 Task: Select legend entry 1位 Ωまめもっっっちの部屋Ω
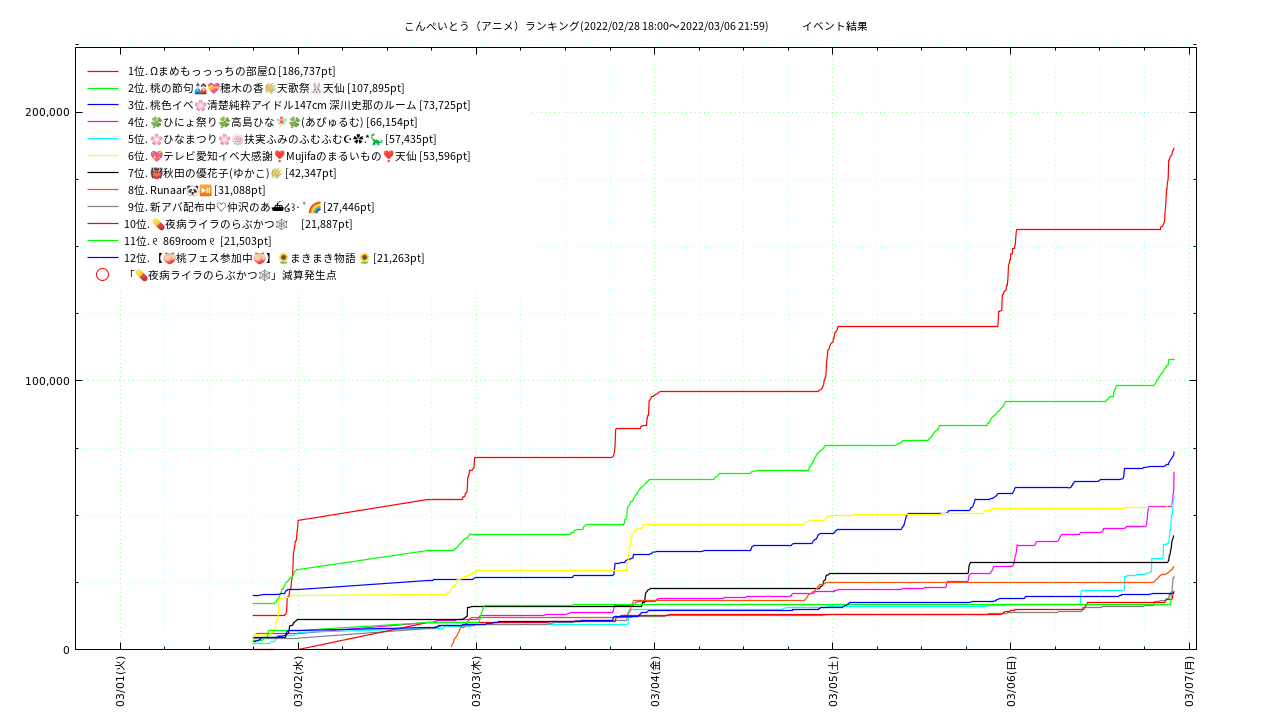pos(230,71)
